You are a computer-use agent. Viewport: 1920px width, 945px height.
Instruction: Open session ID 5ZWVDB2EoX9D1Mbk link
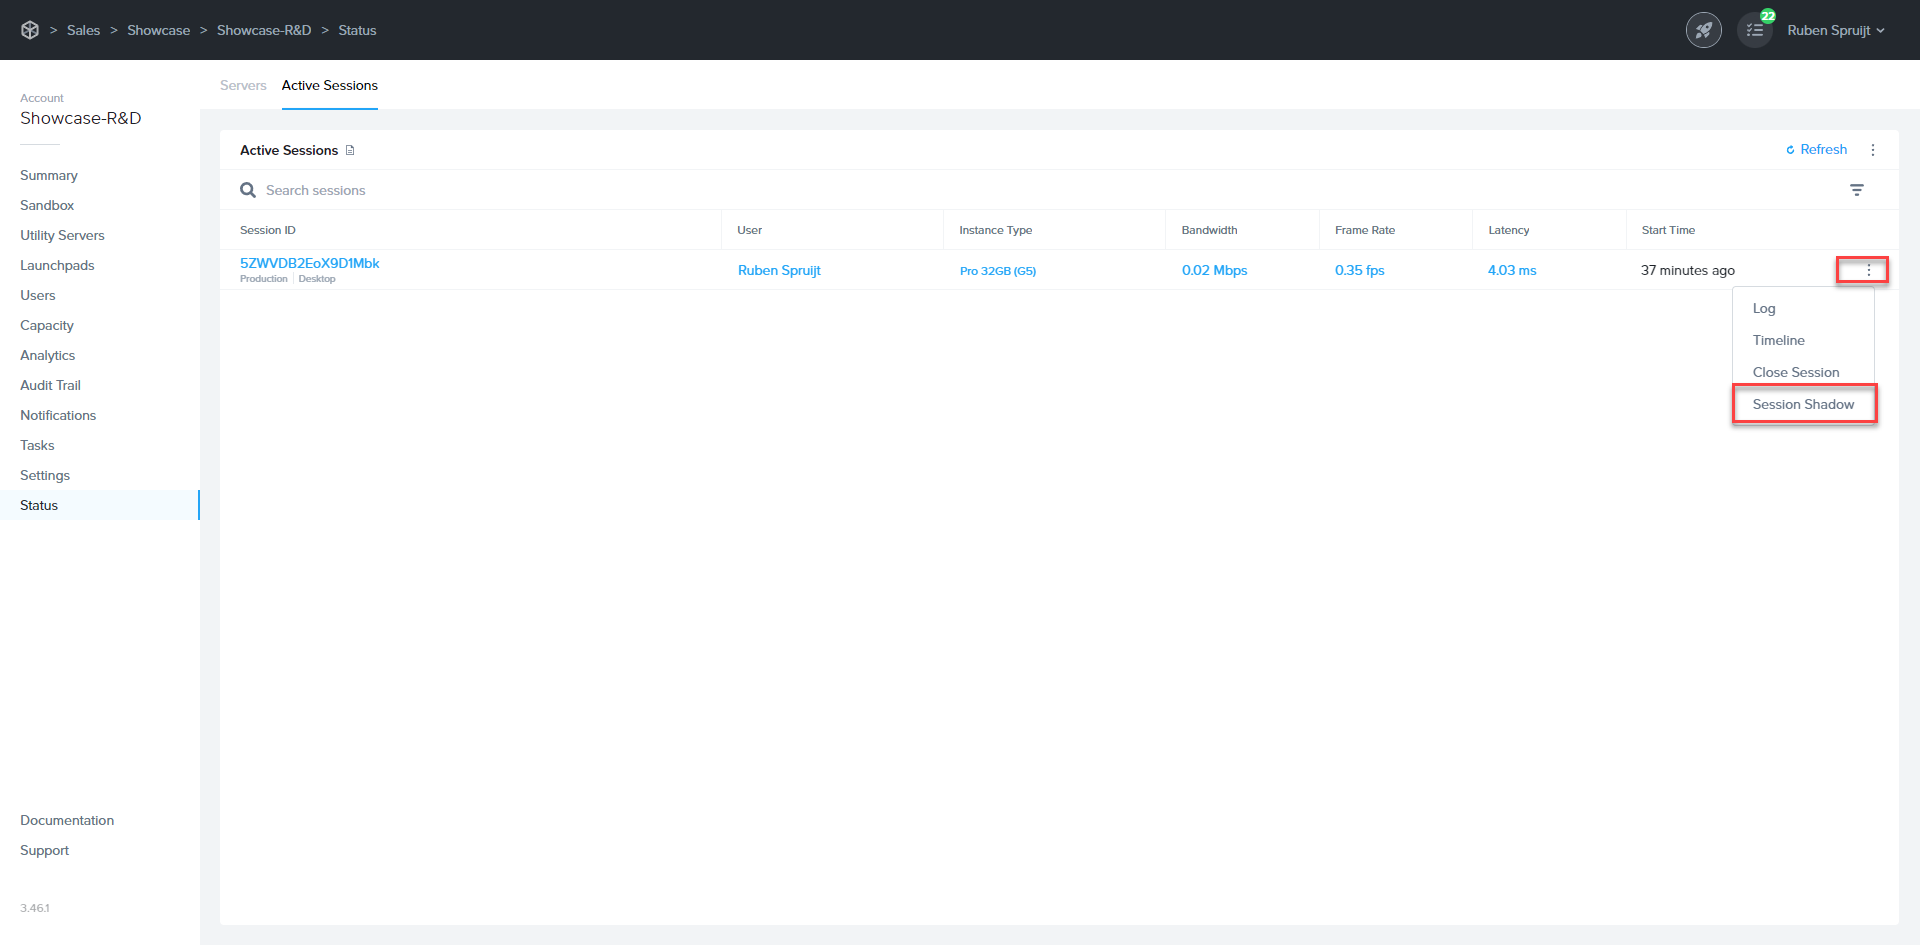click(309, 263)
